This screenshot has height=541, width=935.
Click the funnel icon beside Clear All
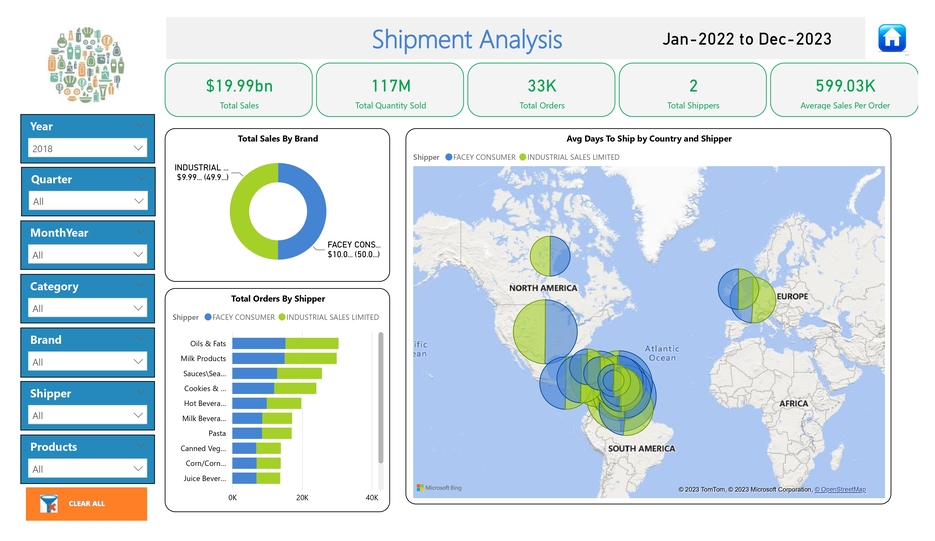point(47,504)
